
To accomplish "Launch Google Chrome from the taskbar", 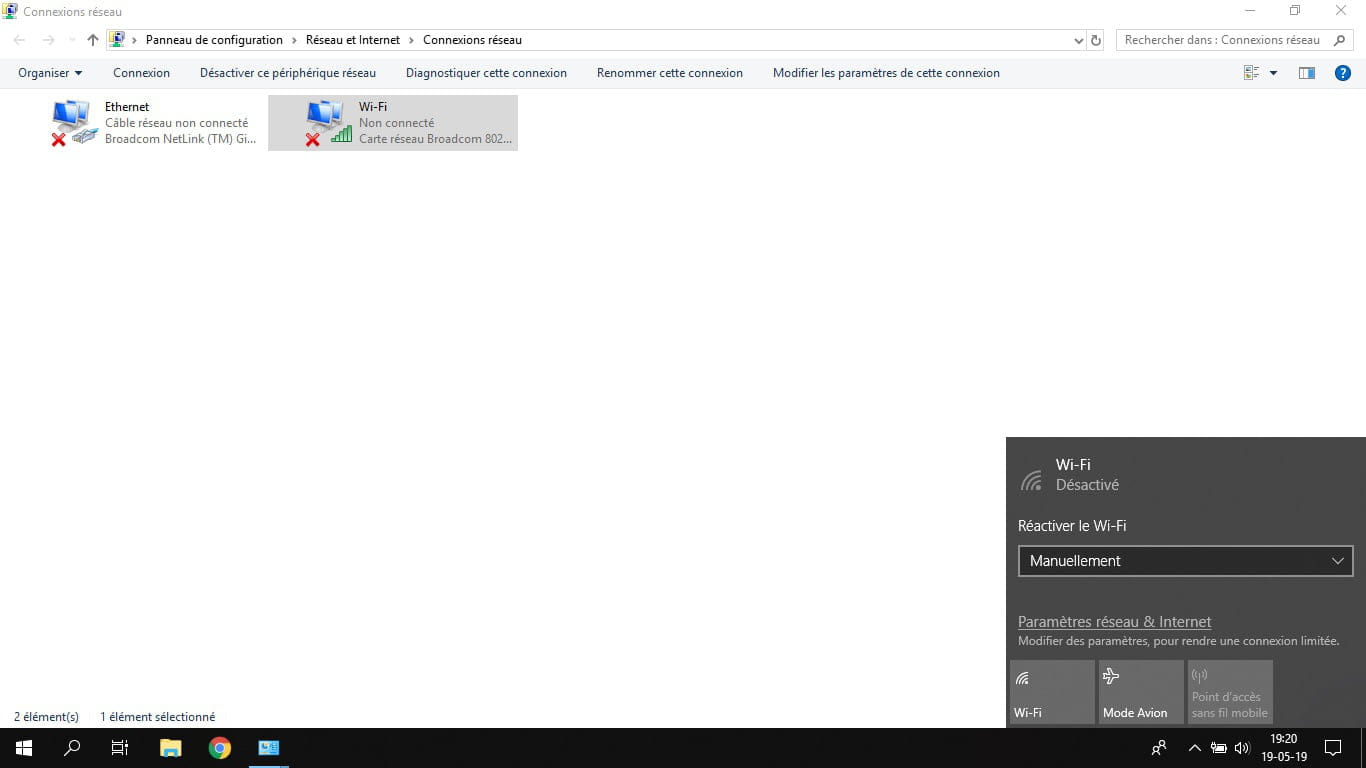I will pos(220,748).
